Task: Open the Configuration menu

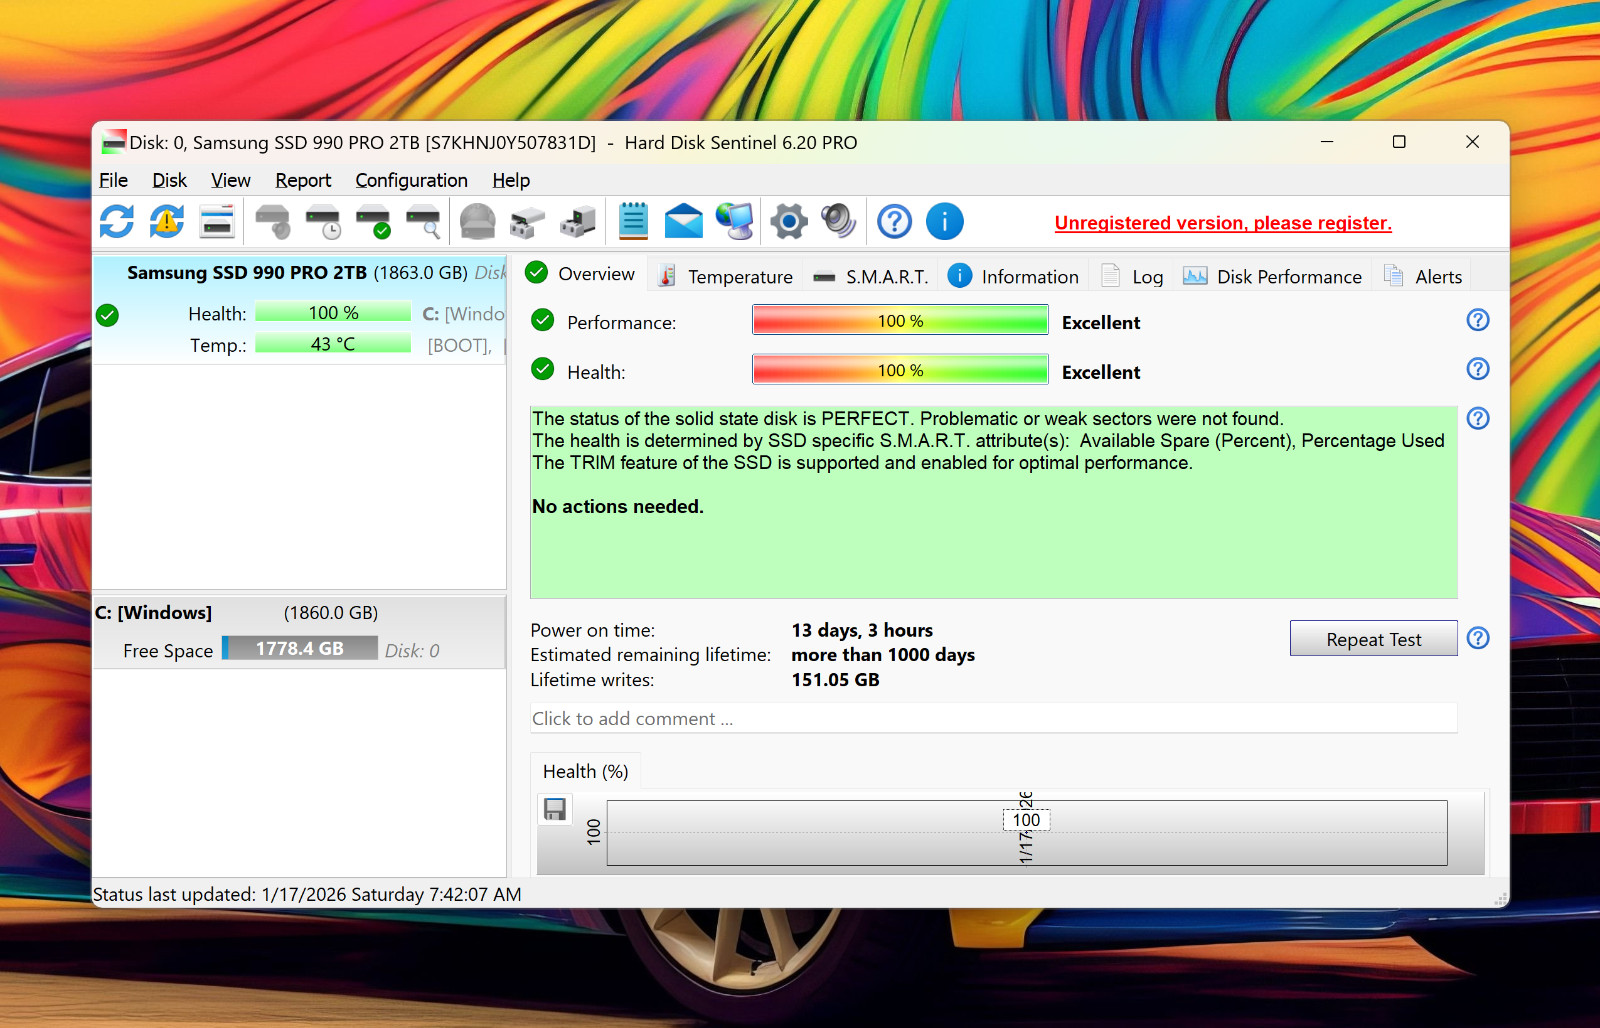Action: tap(411, 180)
